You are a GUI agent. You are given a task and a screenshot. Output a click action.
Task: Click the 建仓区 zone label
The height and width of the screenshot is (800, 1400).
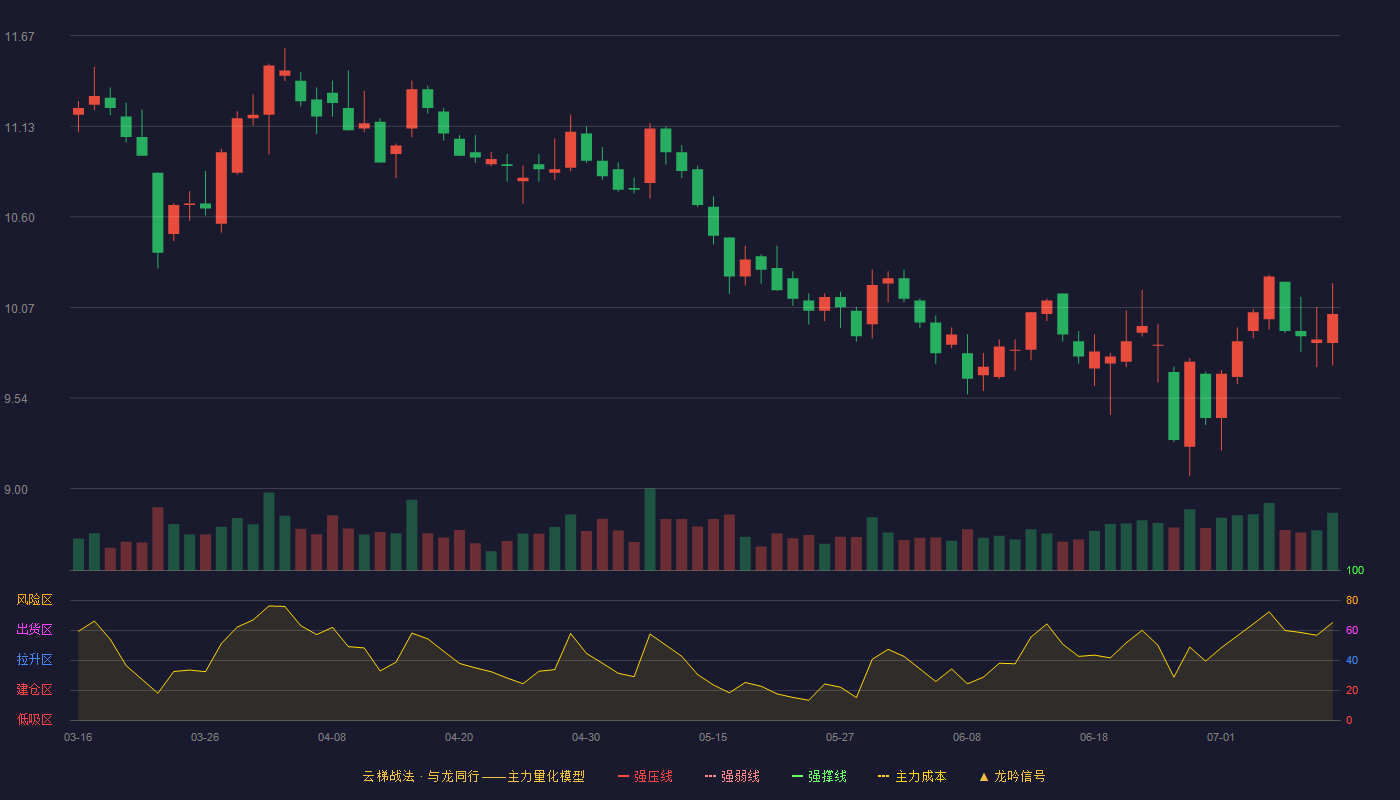[x=34, y=690]
